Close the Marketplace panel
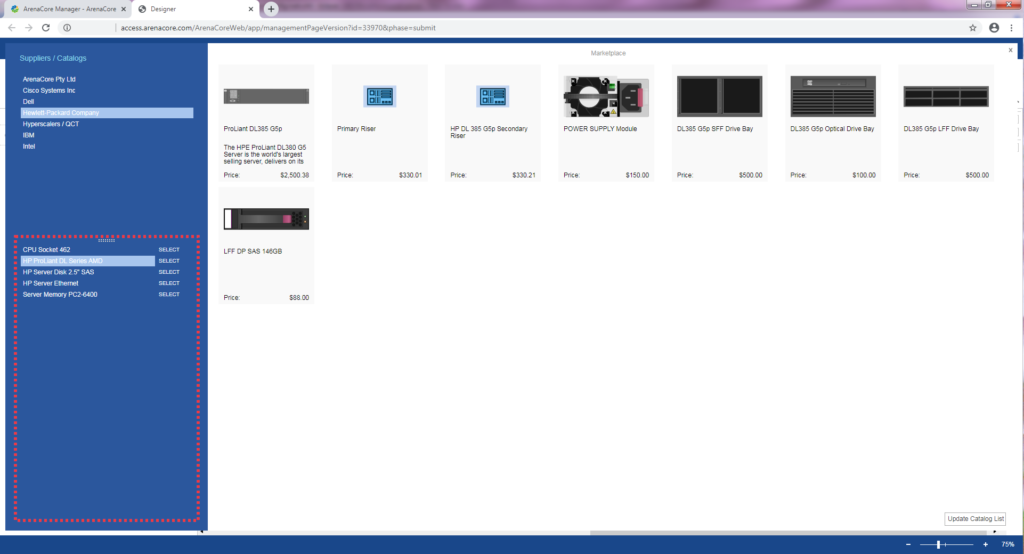 click(x=1010, y=50)
